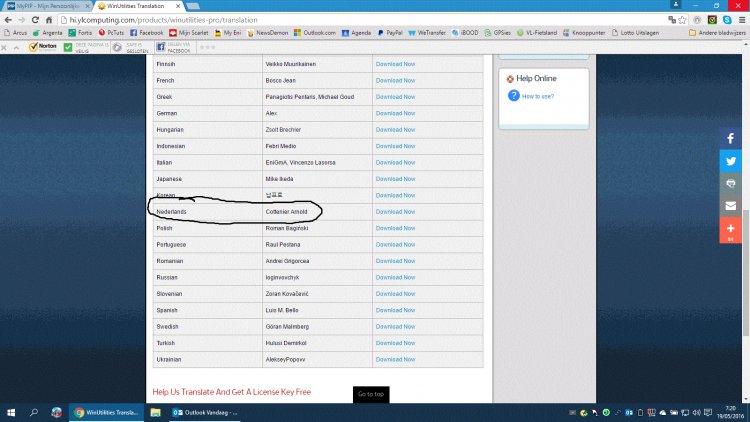Open Windows Start menu
This screenshot has height=422, width=750.
pos(11,412)
